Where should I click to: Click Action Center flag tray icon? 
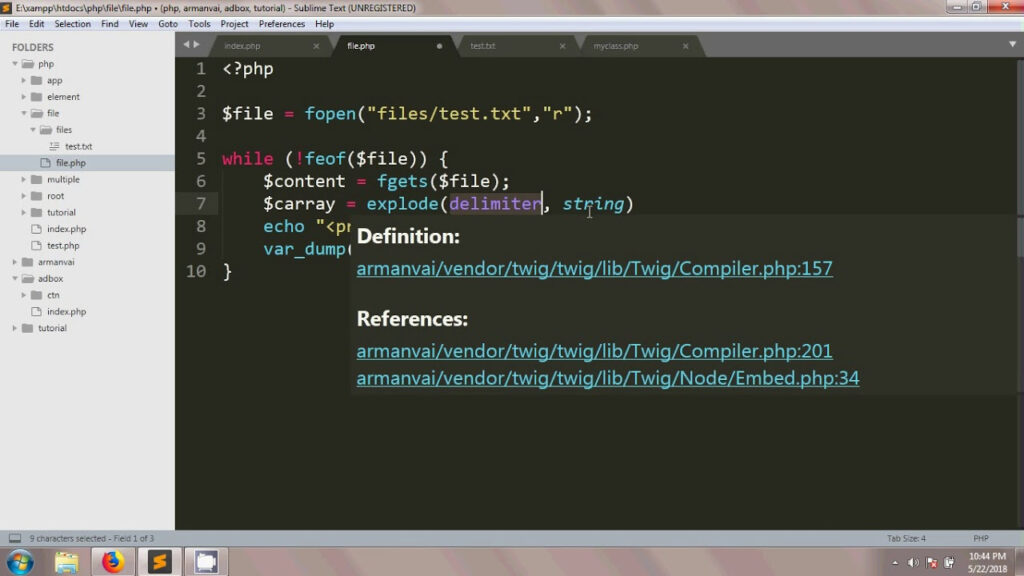pos(932,563)
